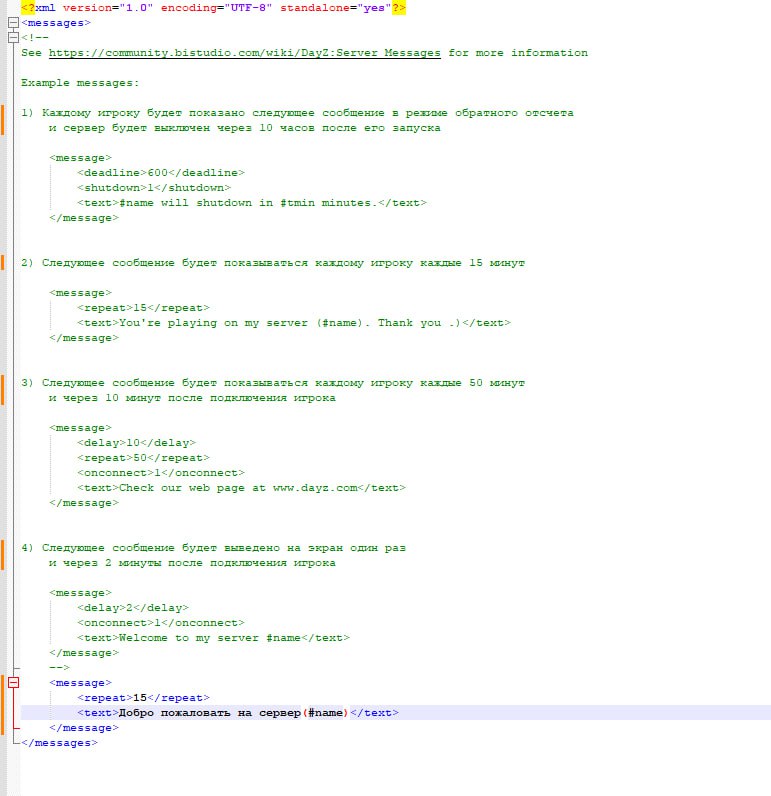Click the <deadline>600</deadline> line
This screenshot has width=771, height=796.
click(161, 173)
